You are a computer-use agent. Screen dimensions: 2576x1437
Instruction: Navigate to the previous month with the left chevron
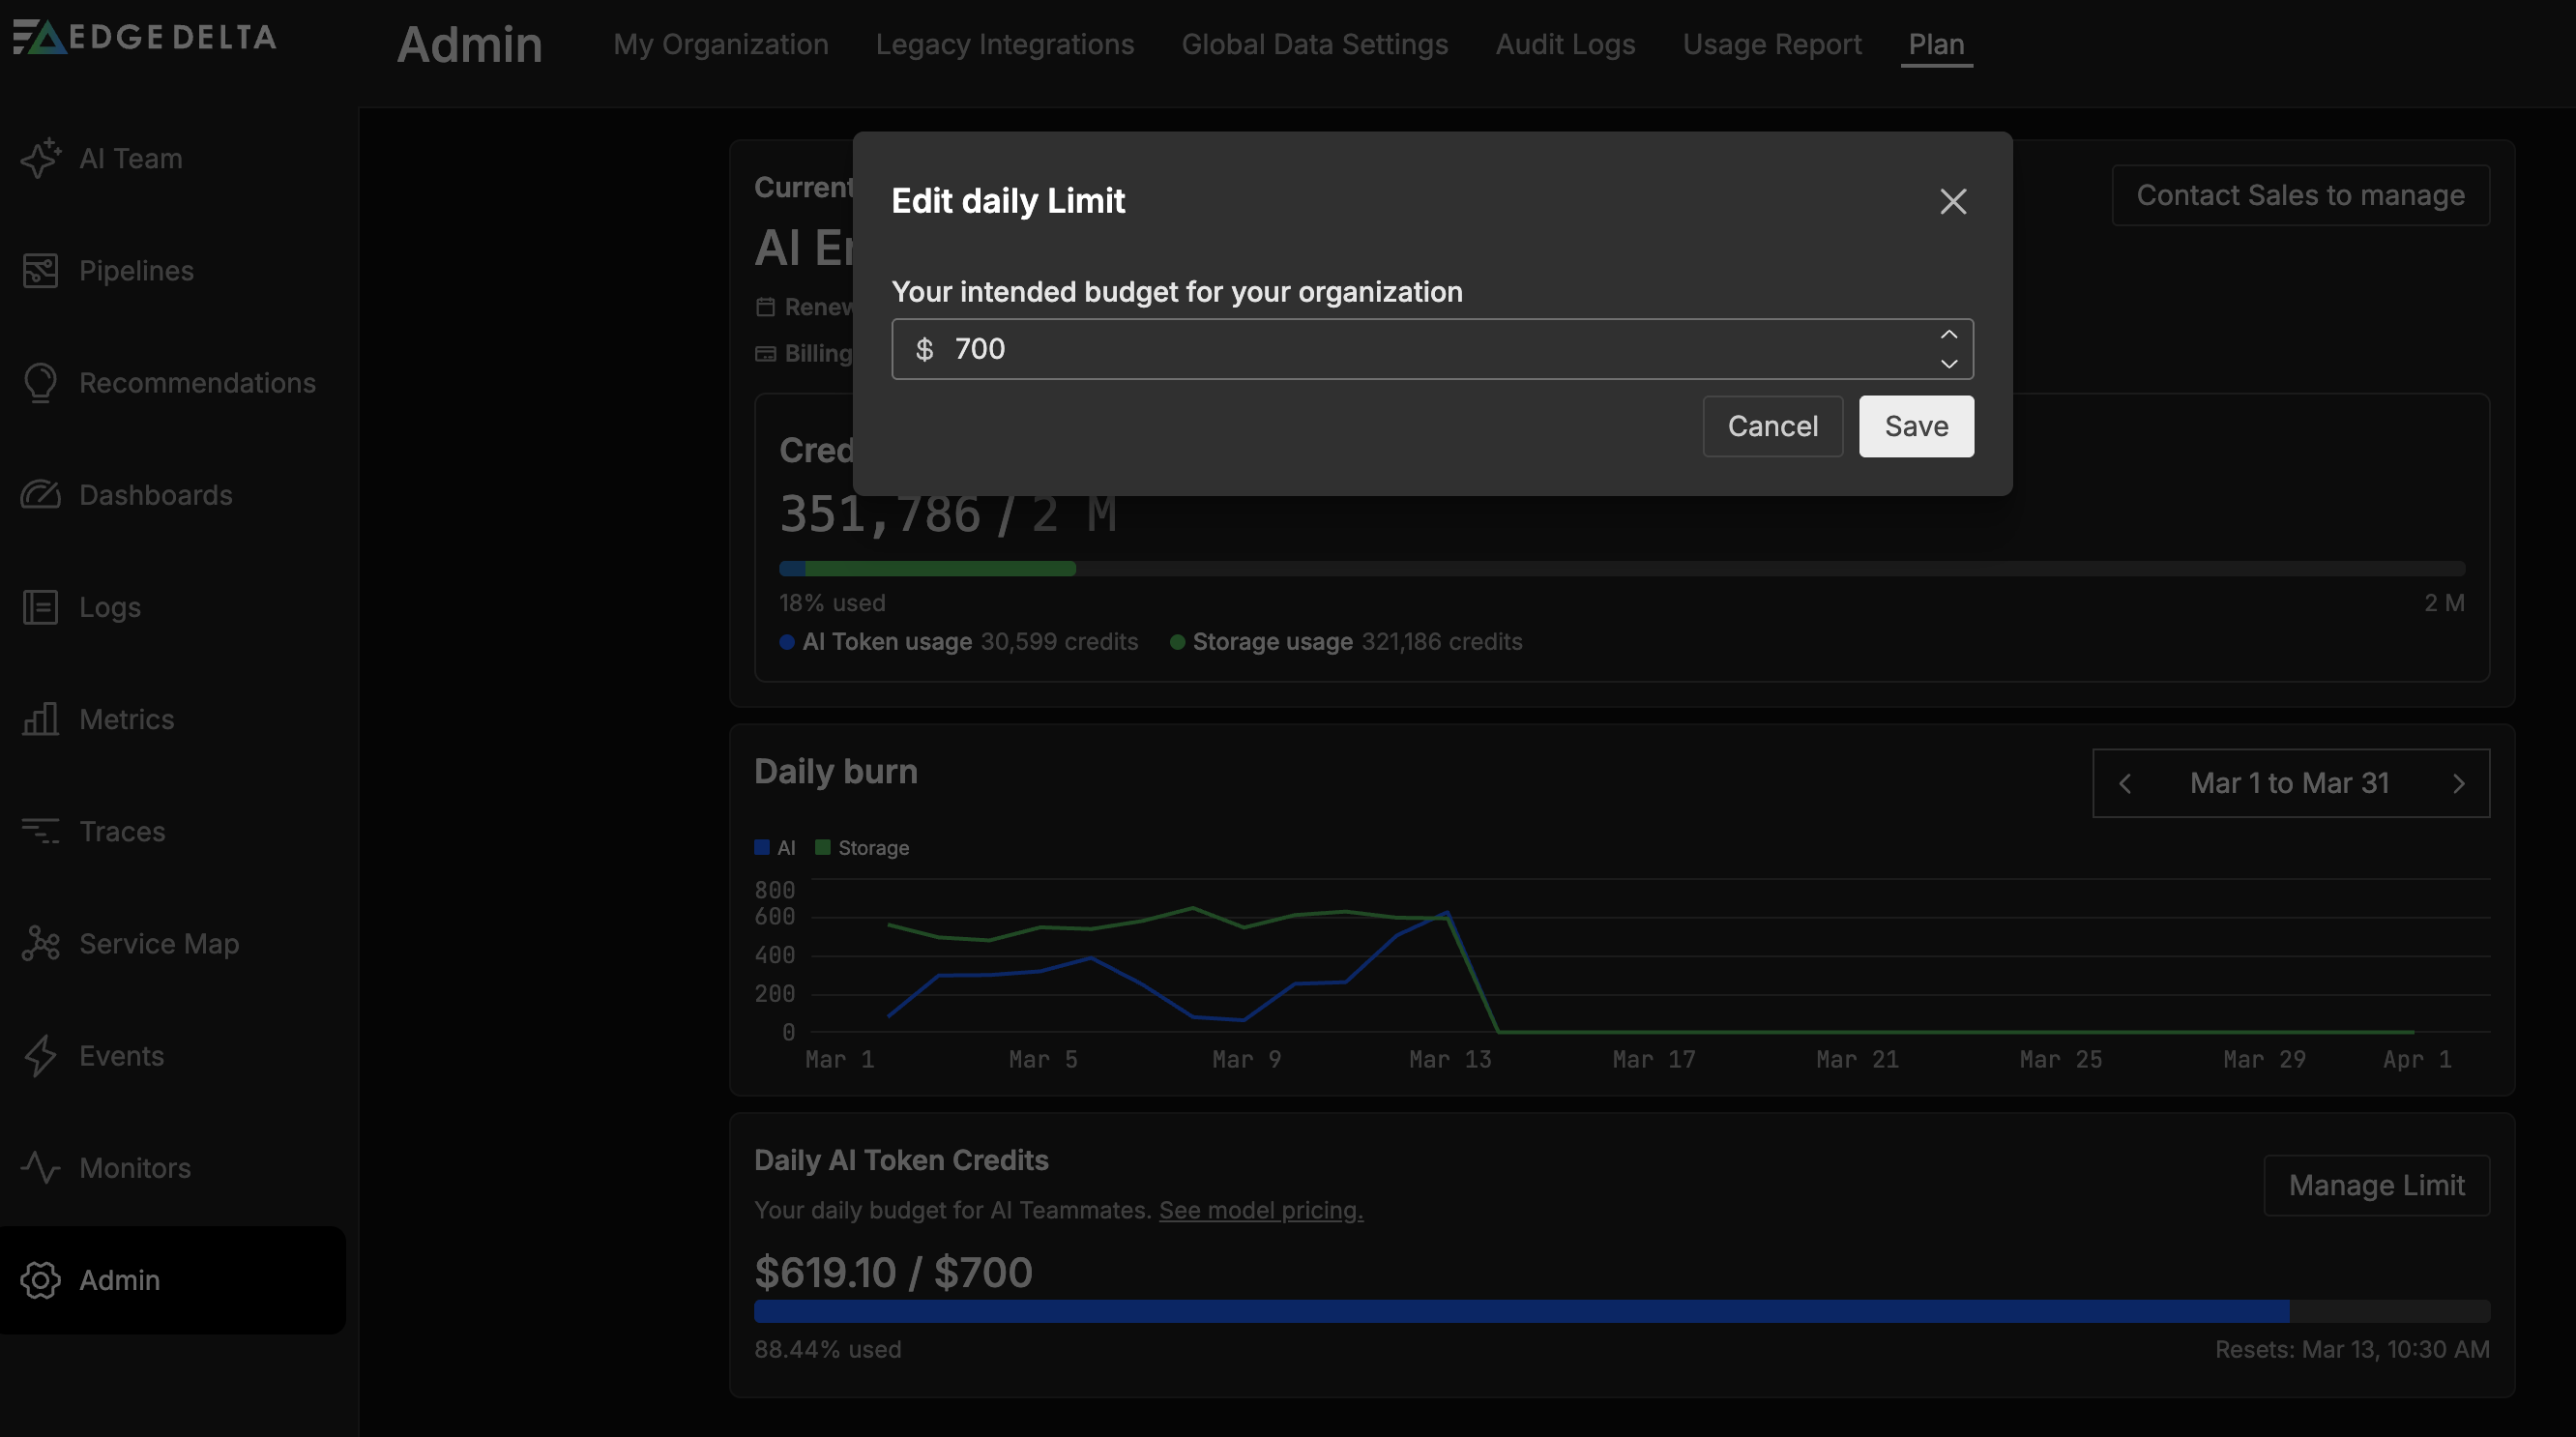click(x=2125, y=783)
